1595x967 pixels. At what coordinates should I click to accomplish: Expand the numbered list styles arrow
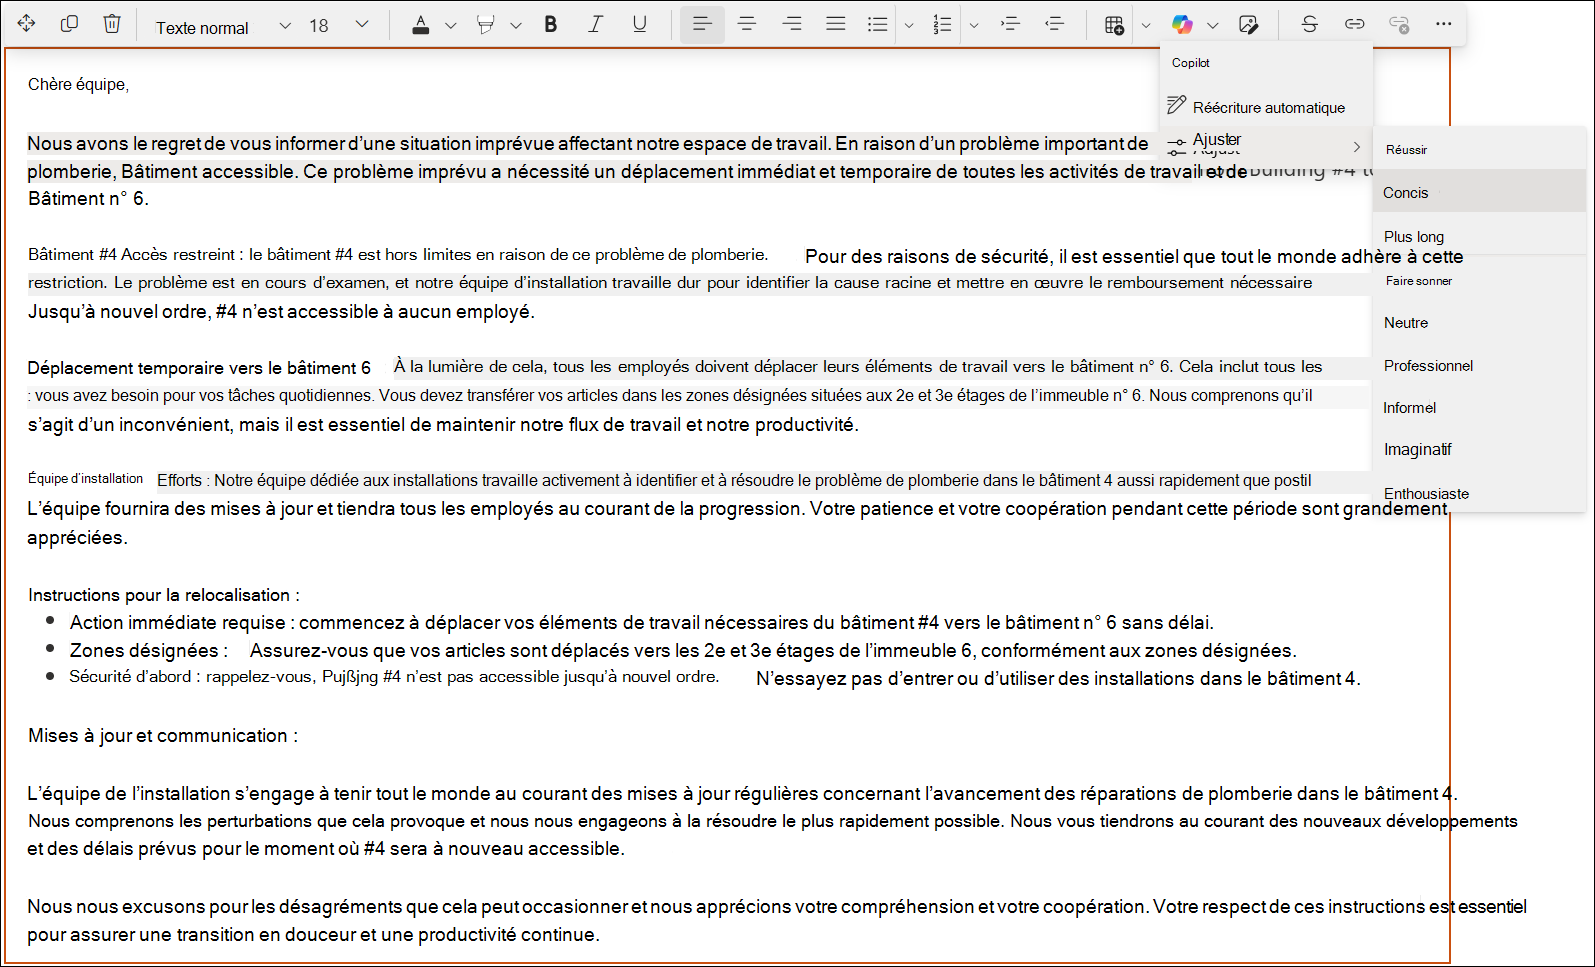[x=974, y=26]
